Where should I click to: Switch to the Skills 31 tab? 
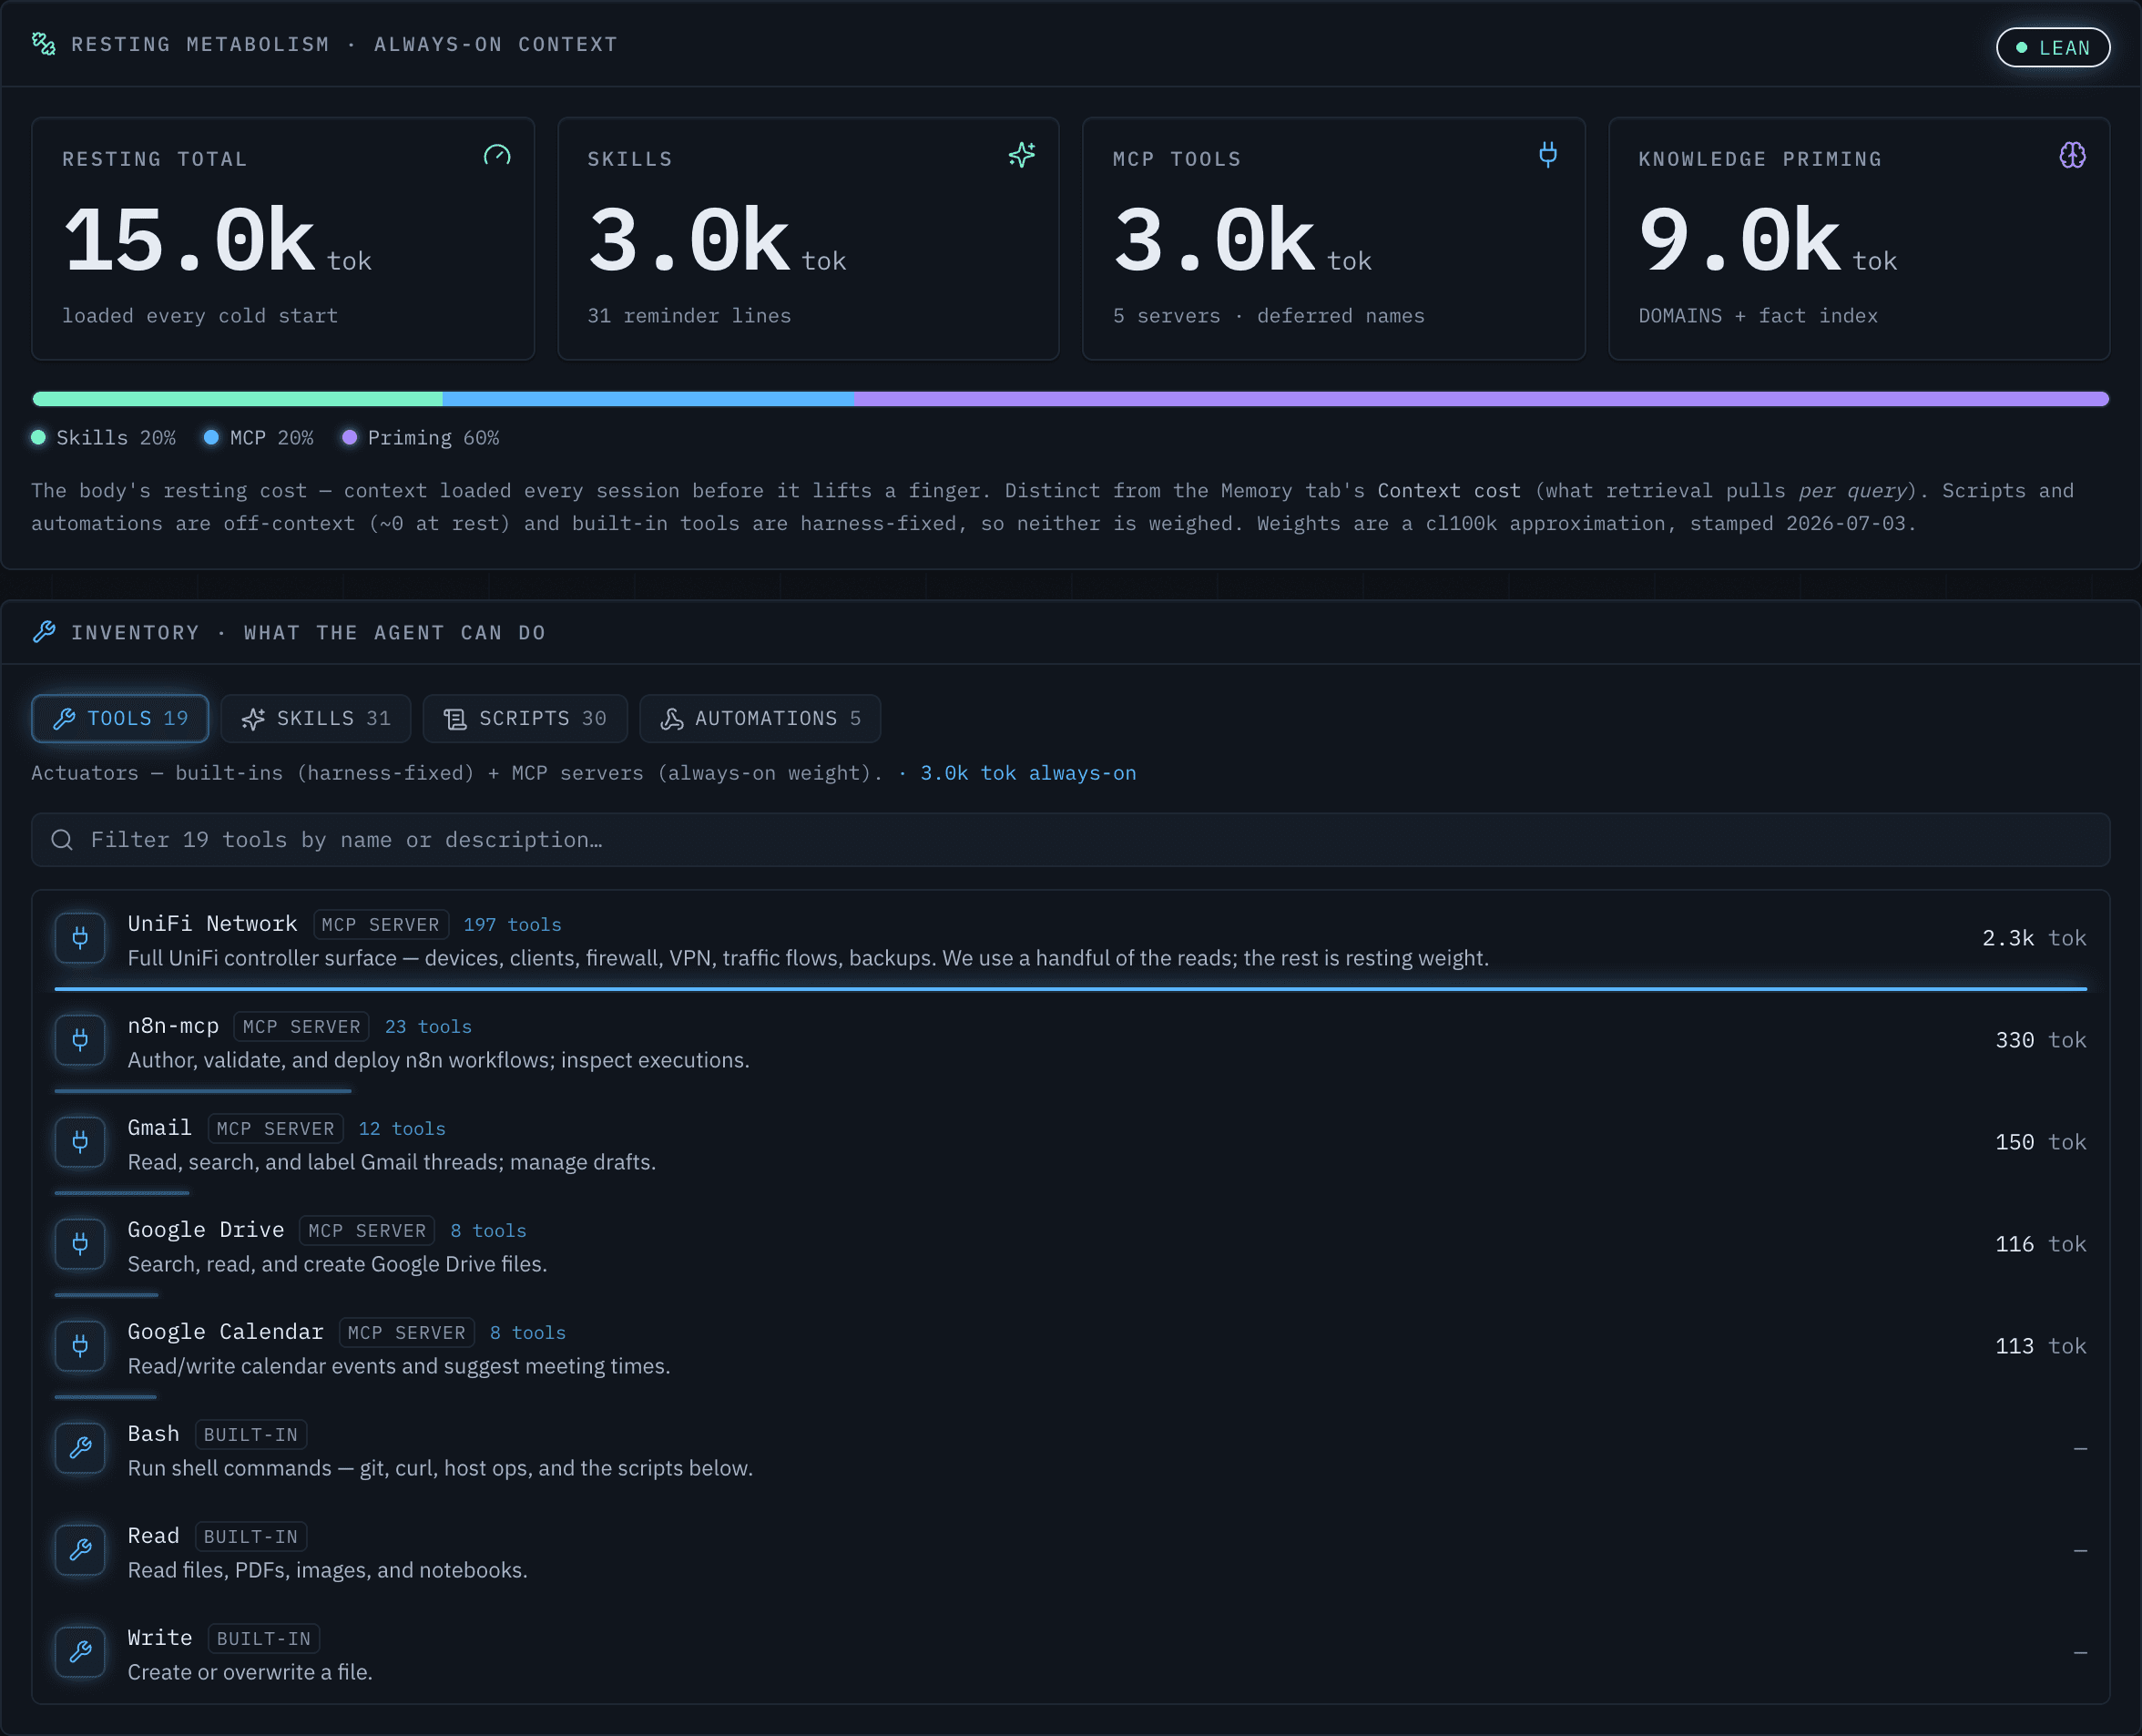coord(316,718)
